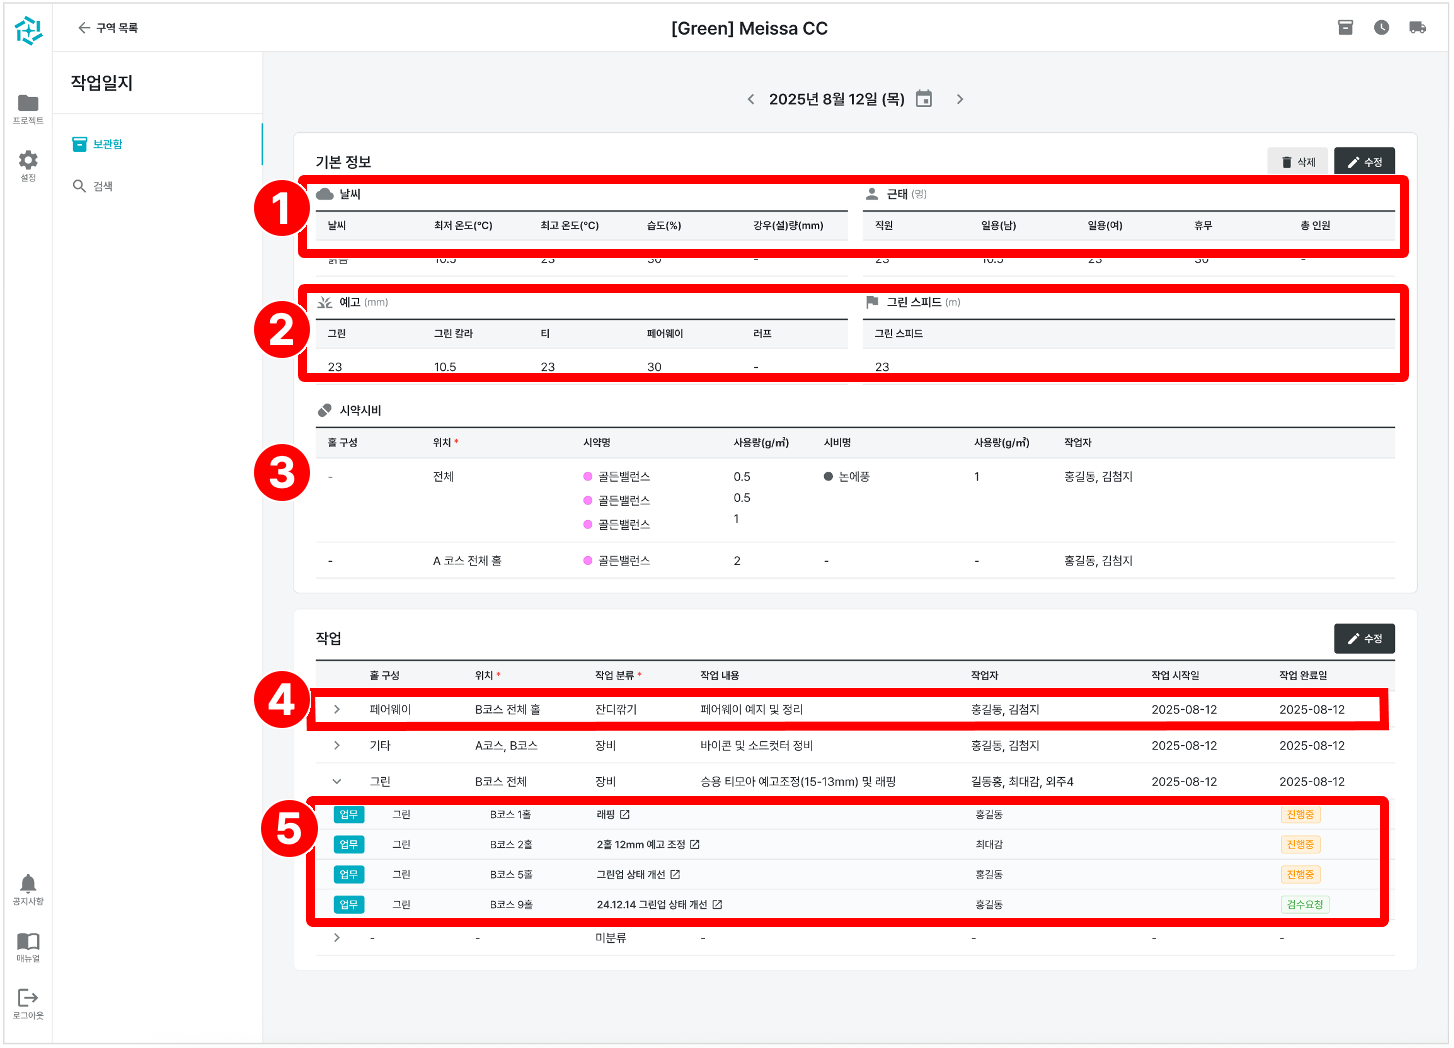
Task: Click the Meissa logo icon
Action: [28, 31]
